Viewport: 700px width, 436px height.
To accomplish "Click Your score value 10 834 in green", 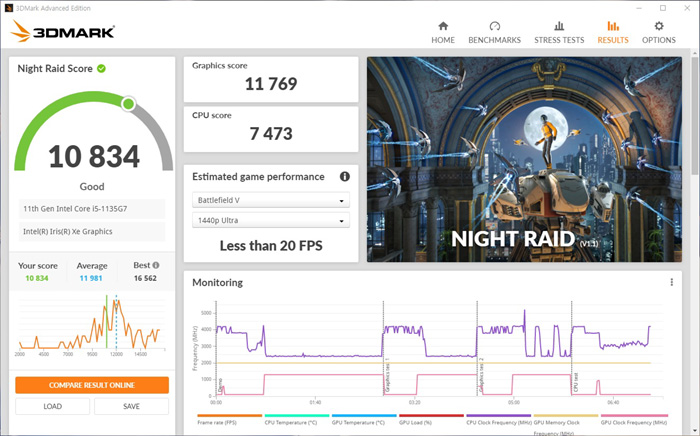I will [x=37, y=278].
